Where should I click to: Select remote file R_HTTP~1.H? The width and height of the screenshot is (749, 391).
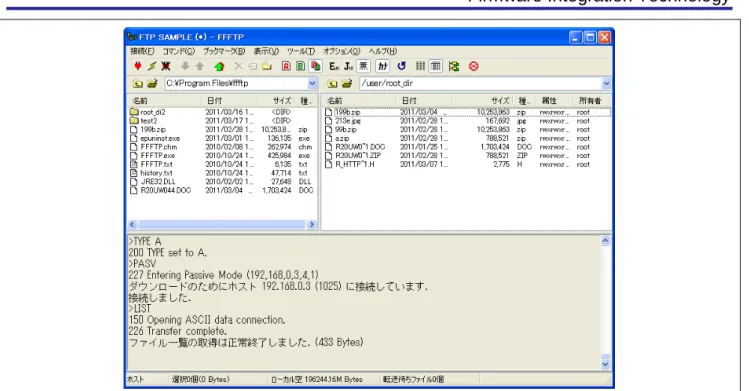354,164
